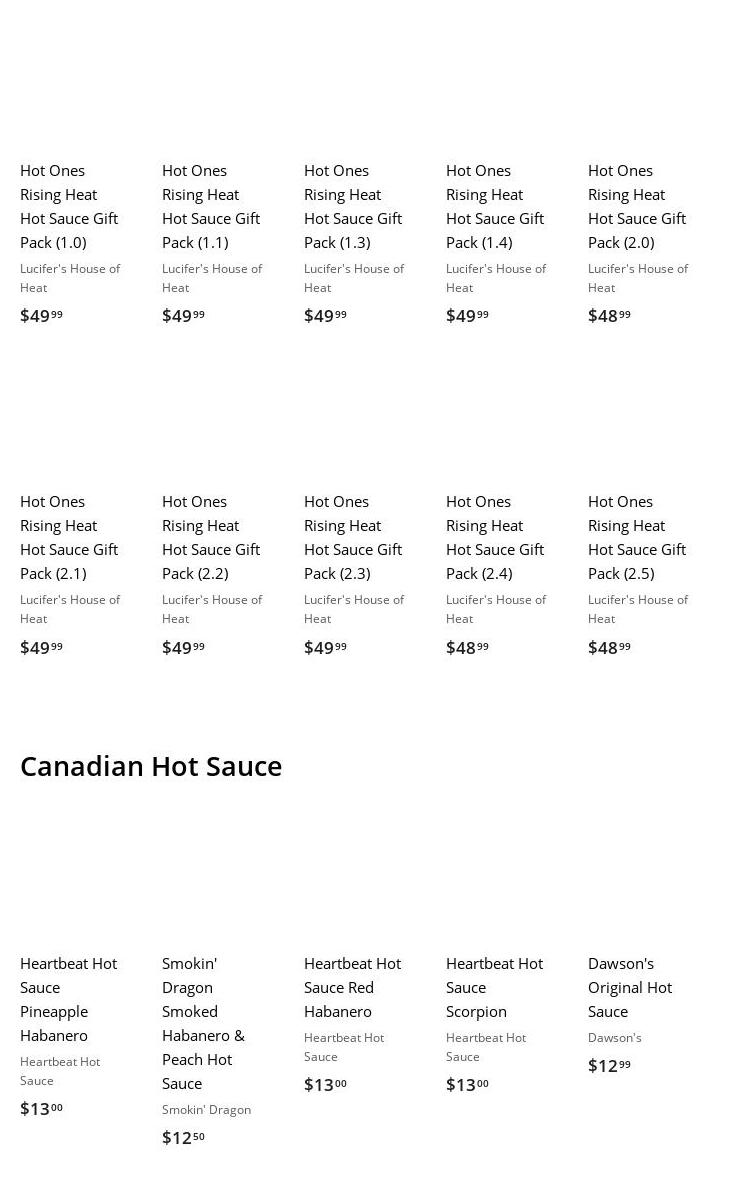Image resolution: width=730 pixels, height=1198 pixels.
Task: Click the Smokin' Dragon vendor name
Action: pyautogui.click(x=206, y=1110)
